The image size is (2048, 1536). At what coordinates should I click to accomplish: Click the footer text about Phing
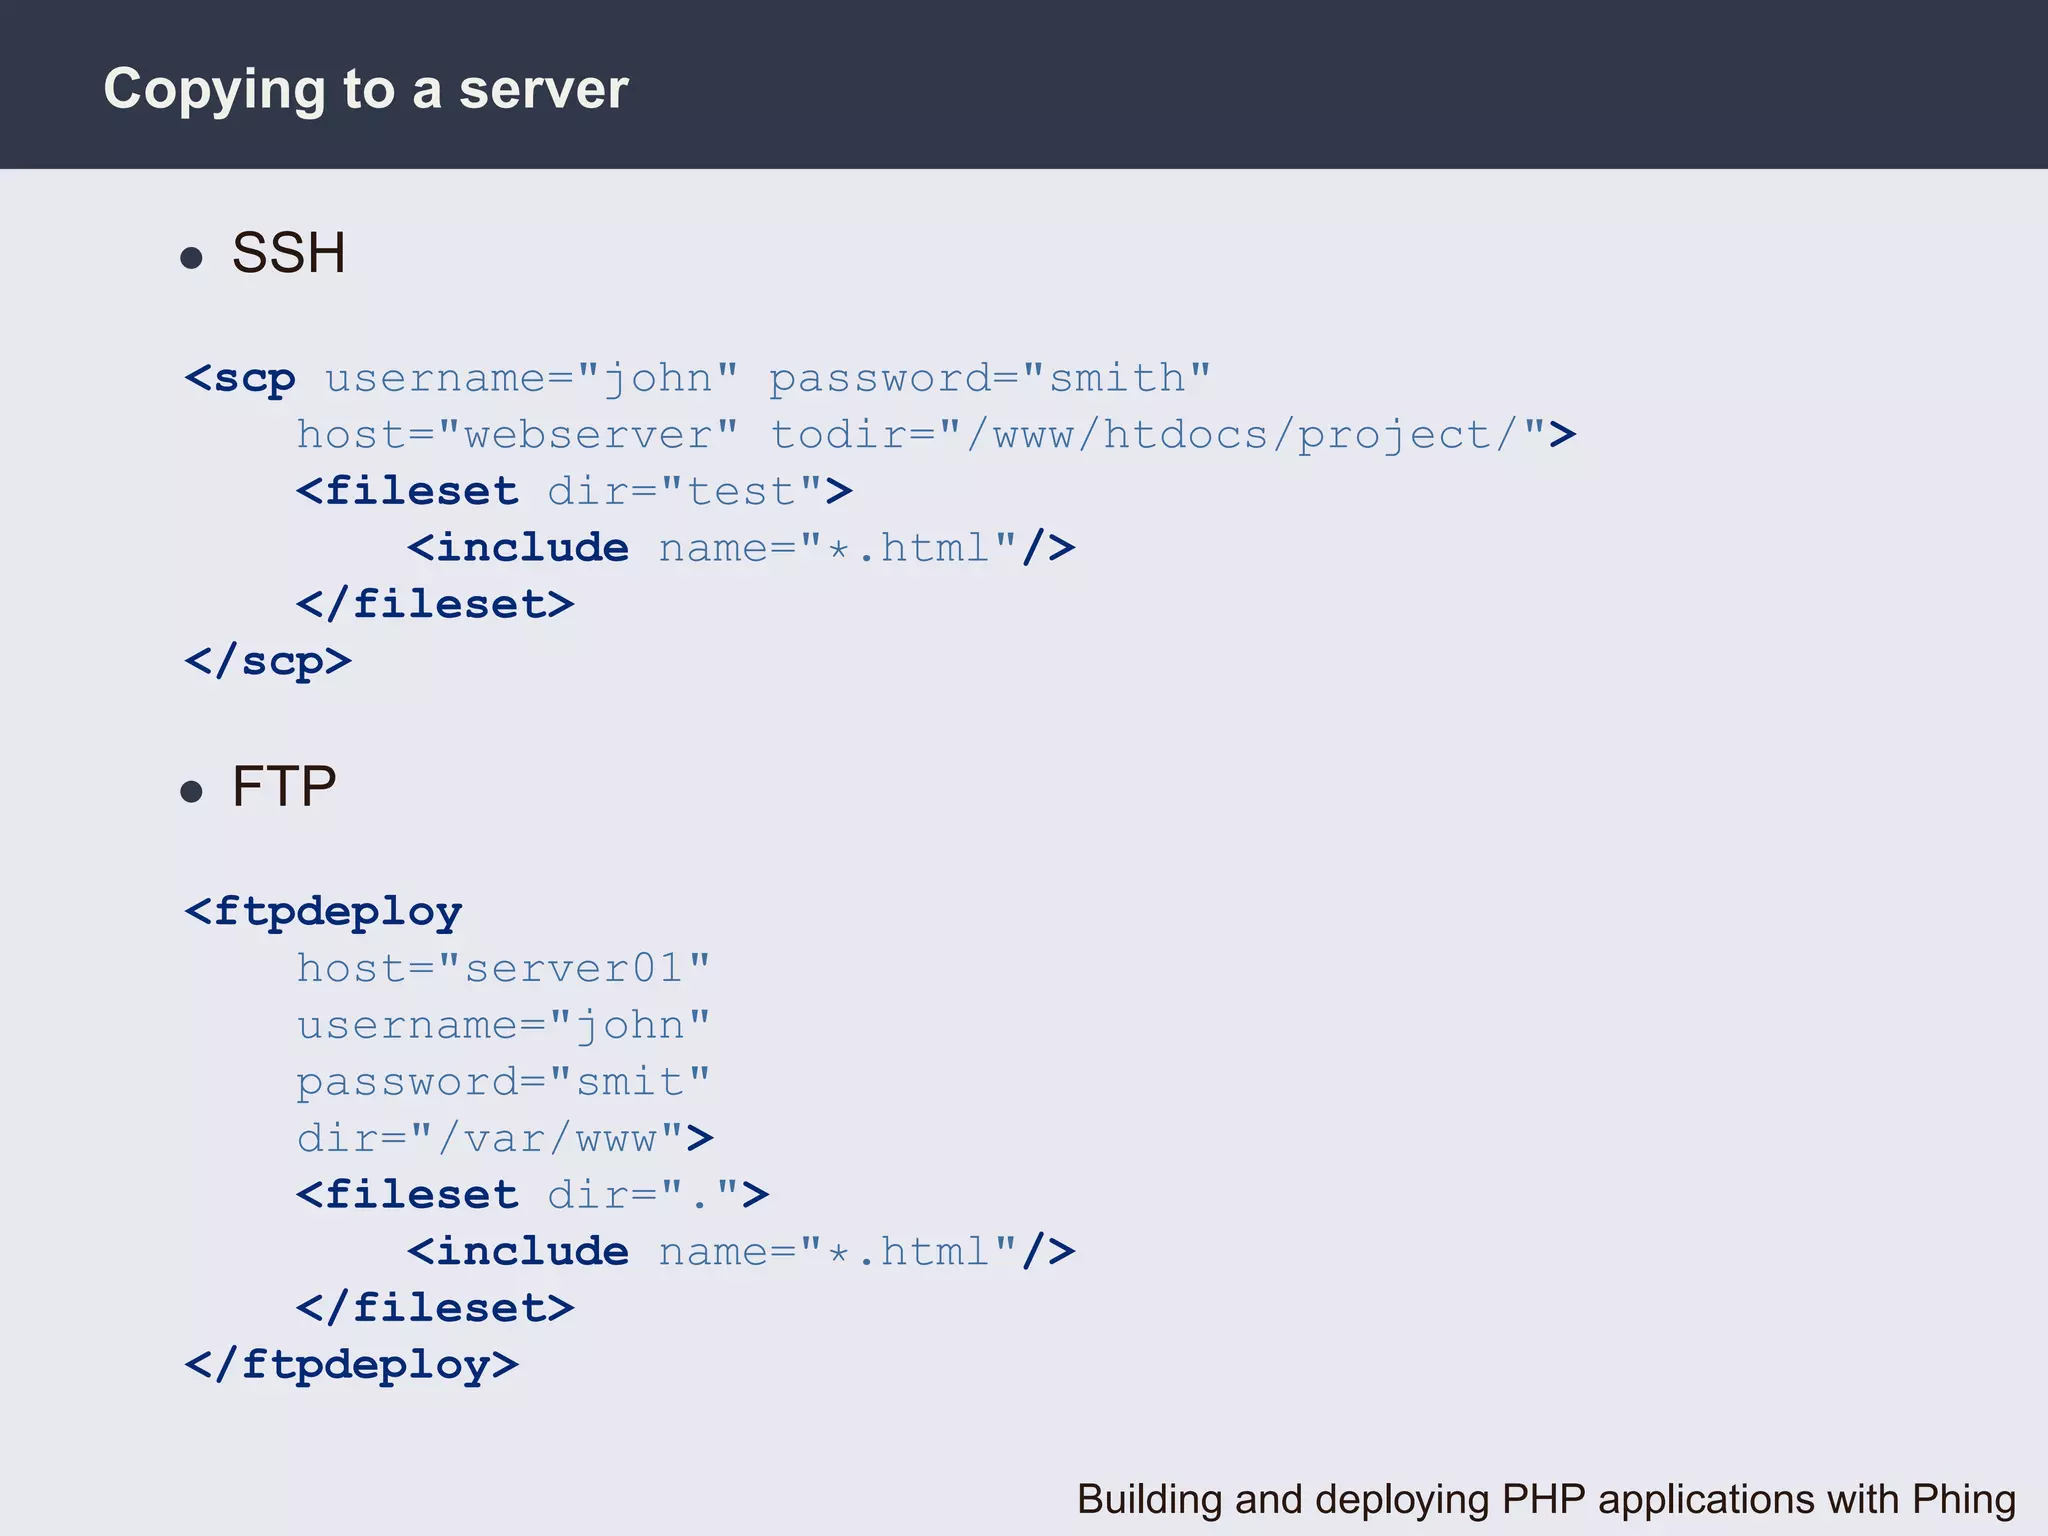click(x=1545, y=1499)
